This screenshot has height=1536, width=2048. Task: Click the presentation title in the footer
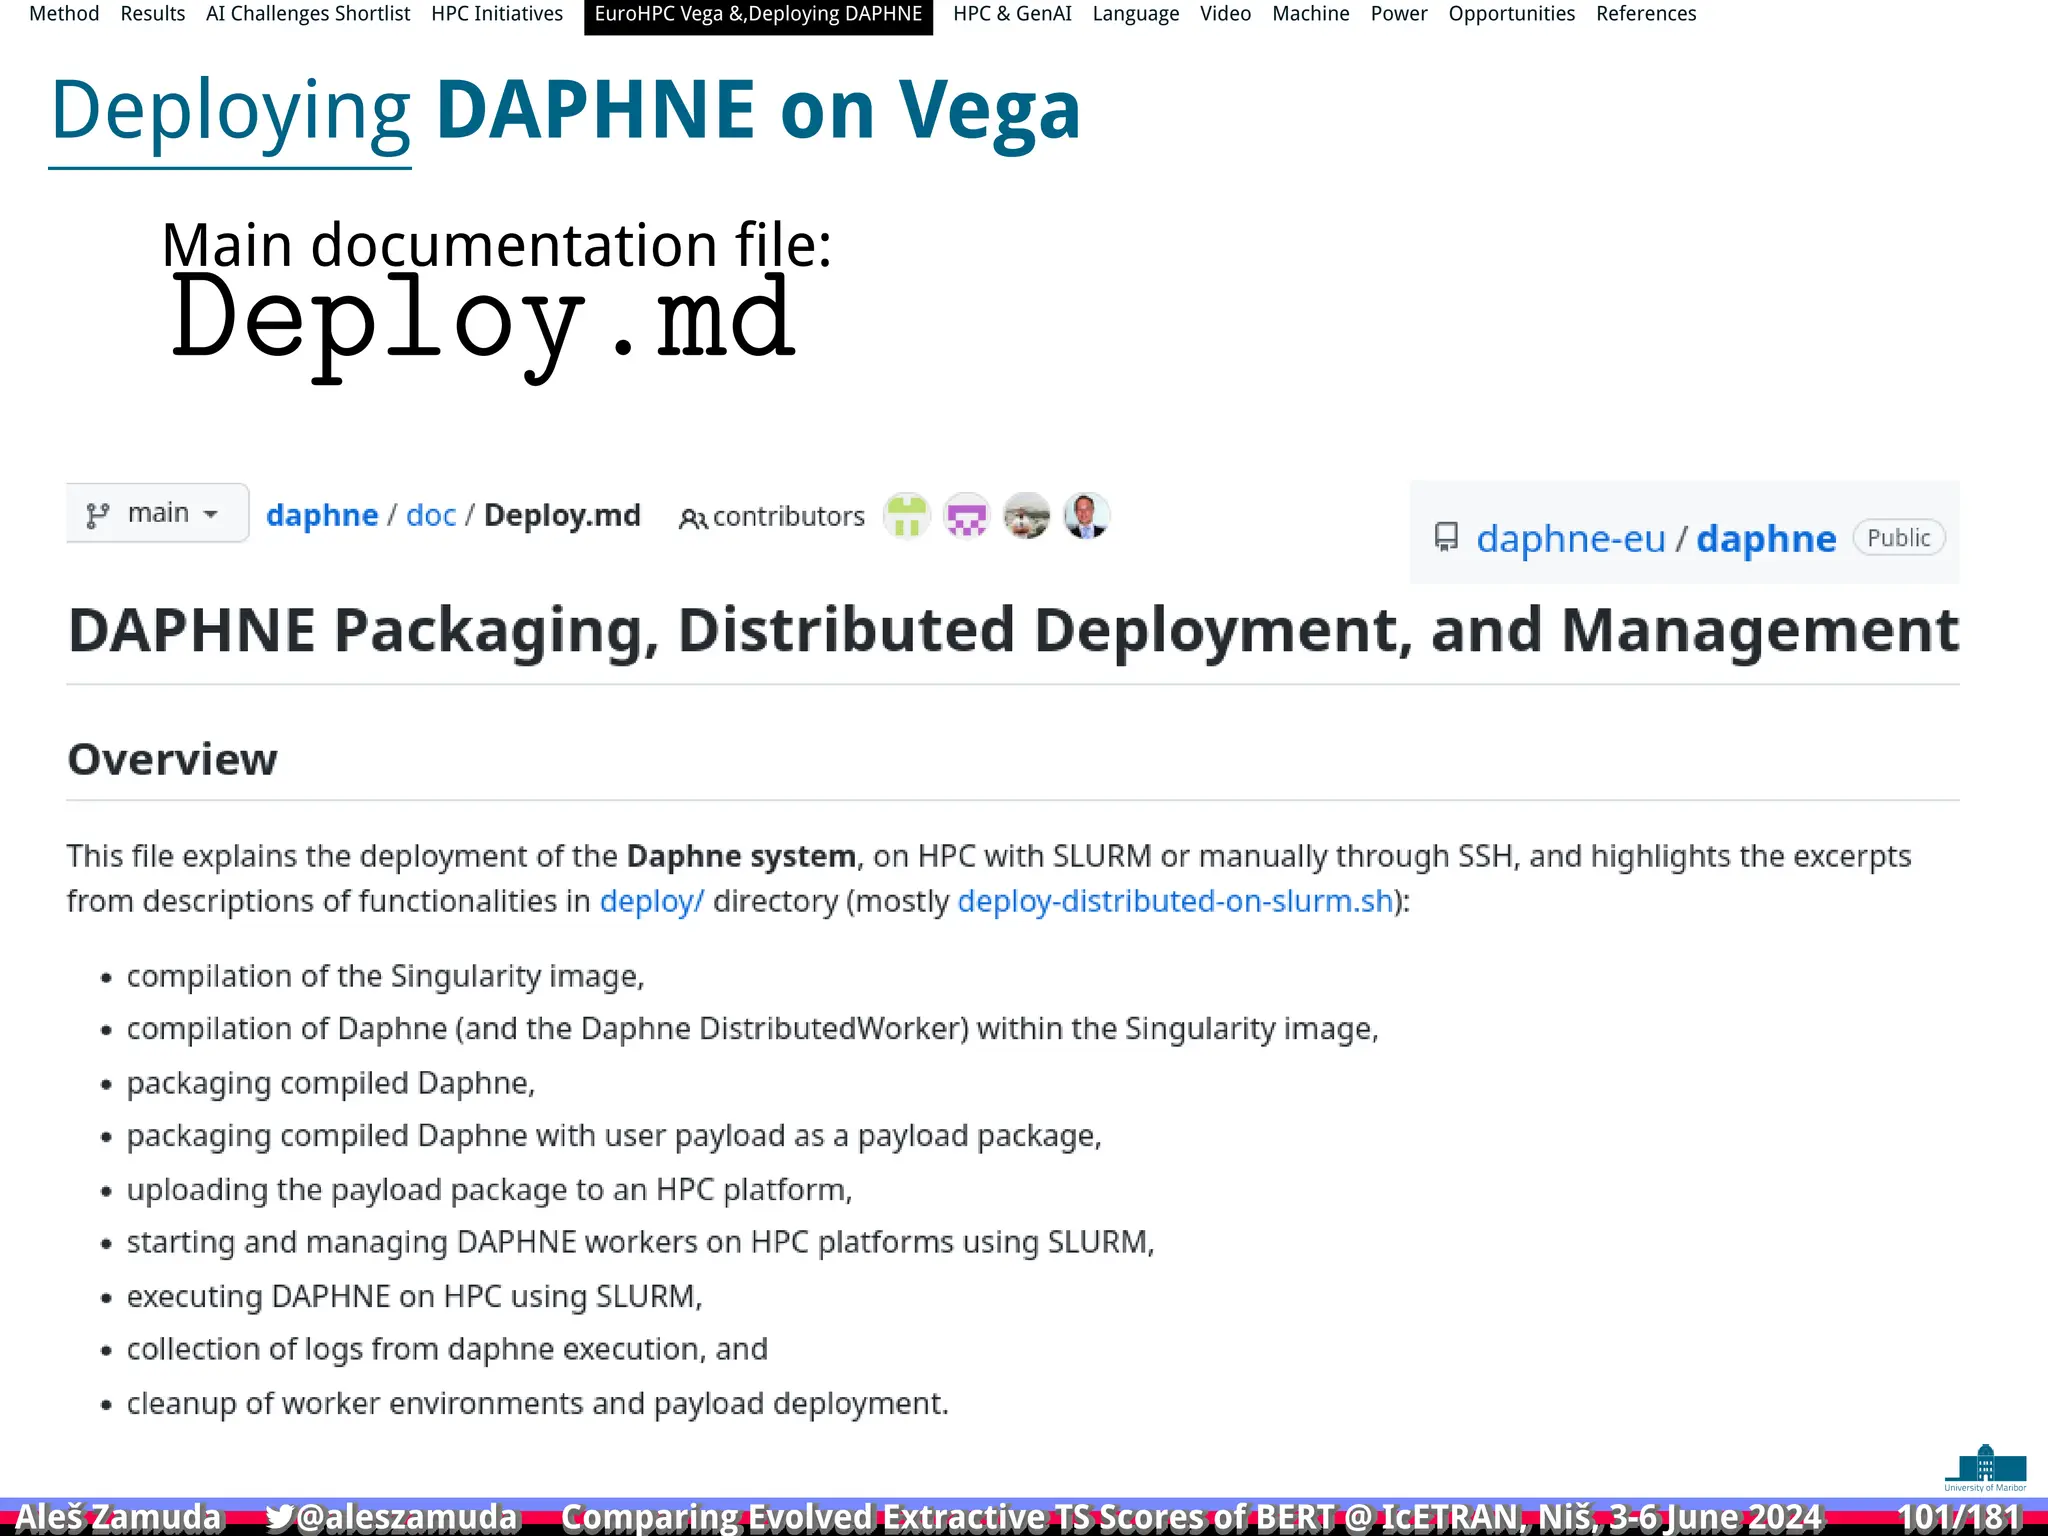[1192, 1517]
